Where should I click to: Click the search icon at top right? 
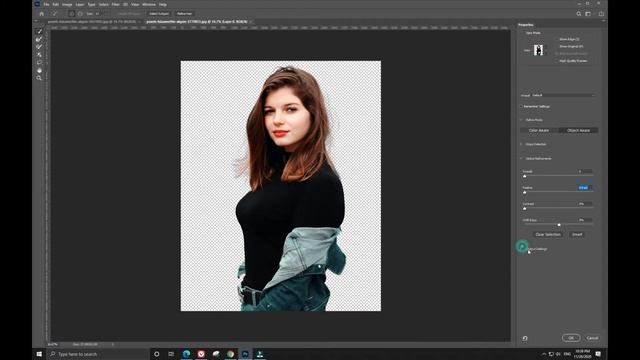pos(579,13)
